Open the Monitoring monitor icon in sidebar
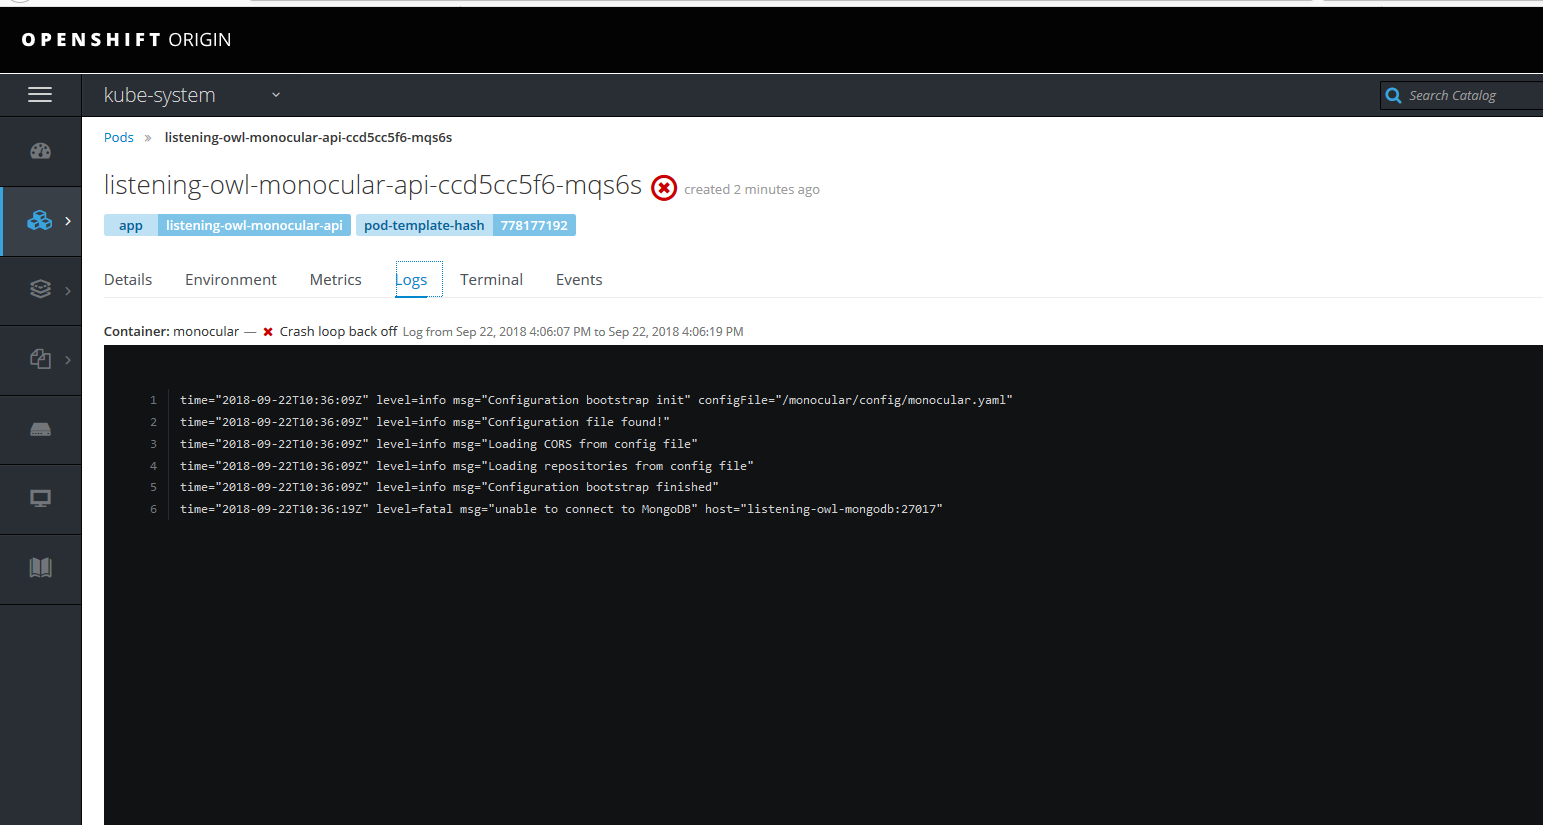The height and width of the screenshot is (825, 1543). (x=38, y=498)
